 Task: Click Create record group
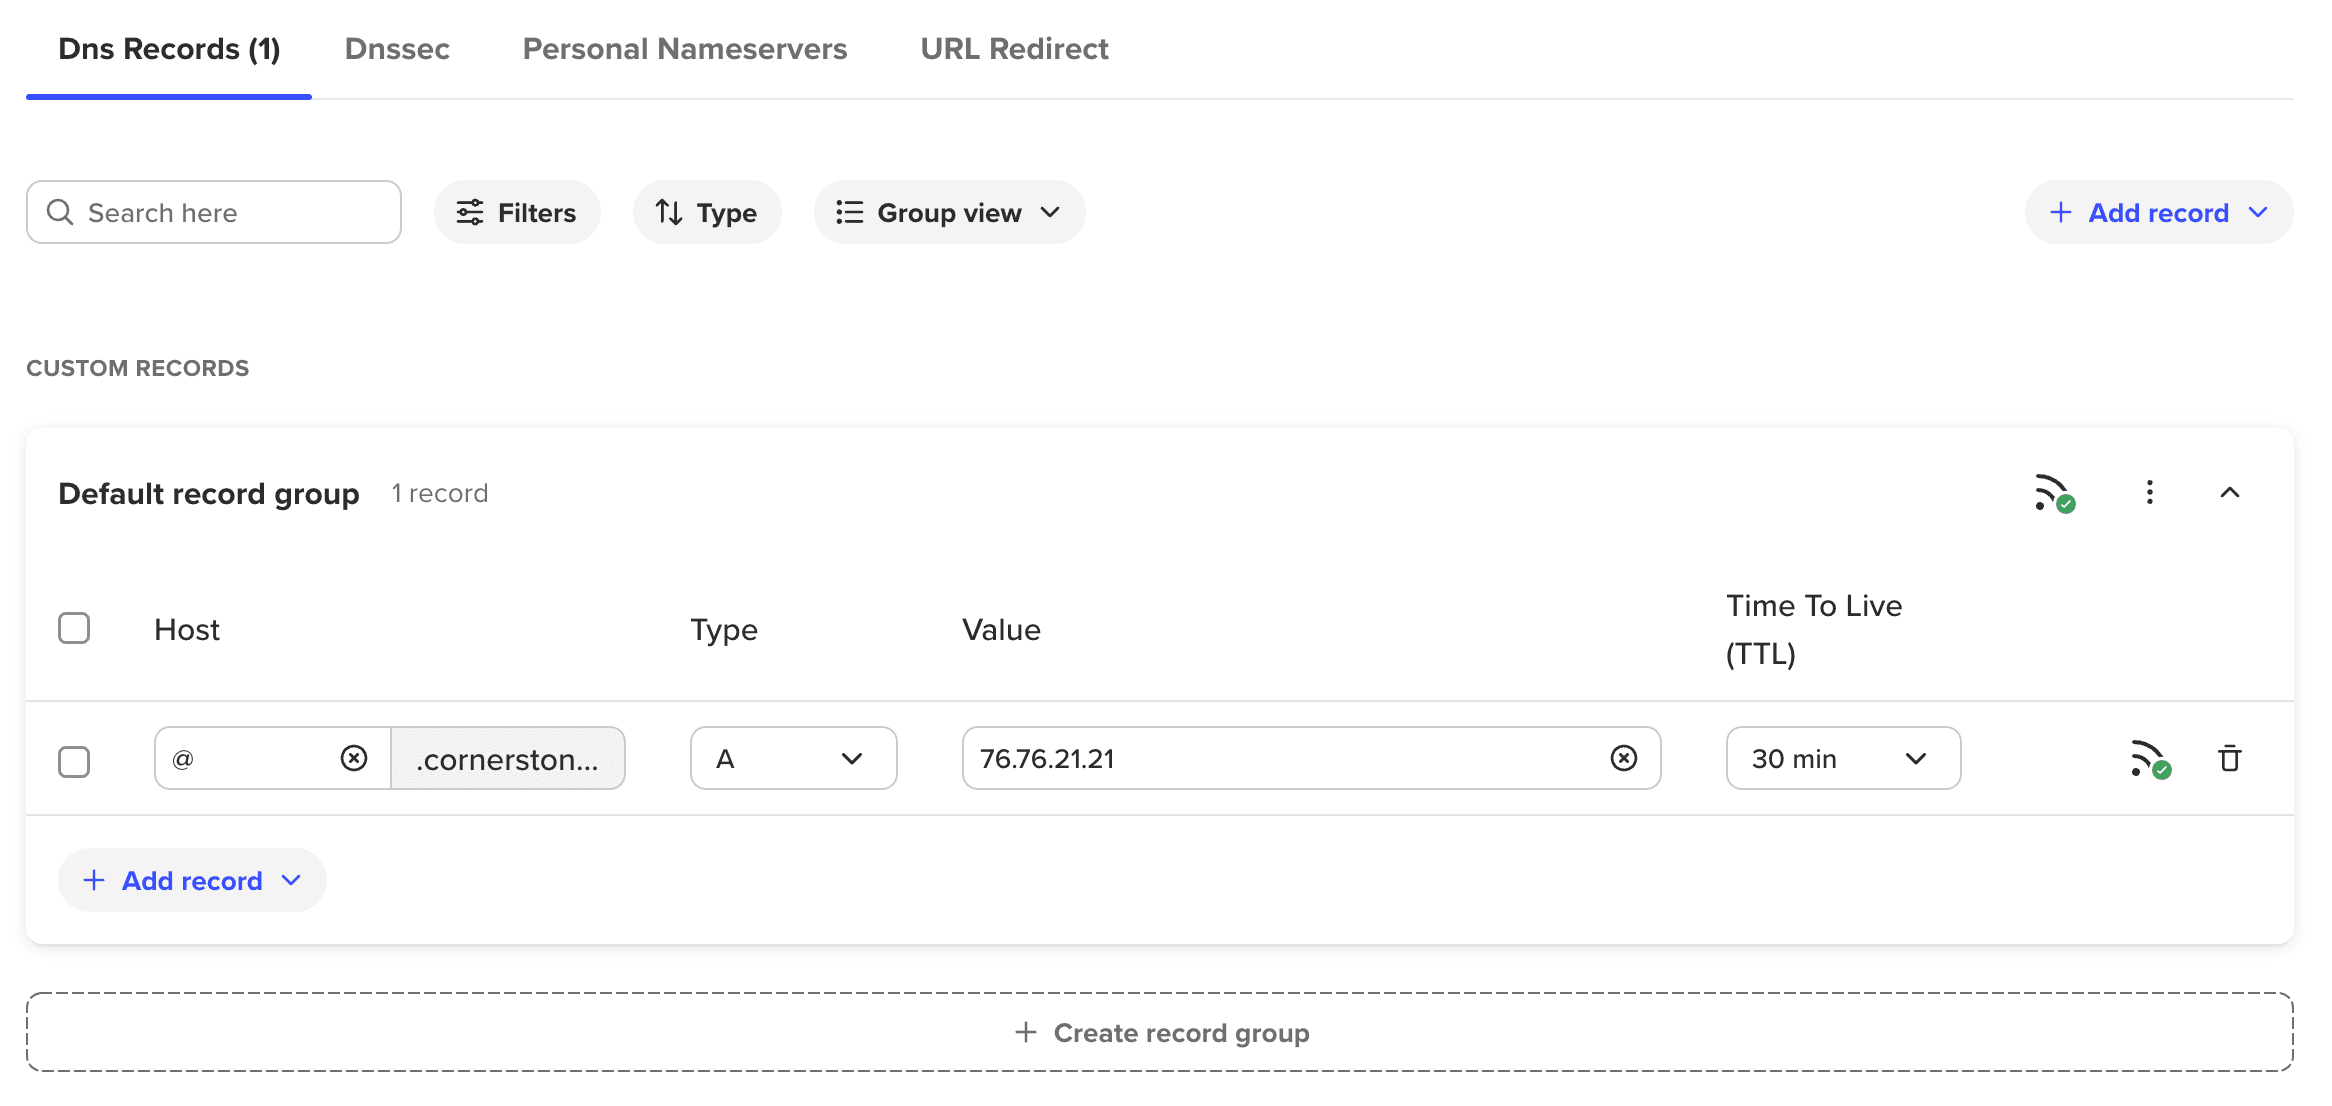click(1160, 1032)
